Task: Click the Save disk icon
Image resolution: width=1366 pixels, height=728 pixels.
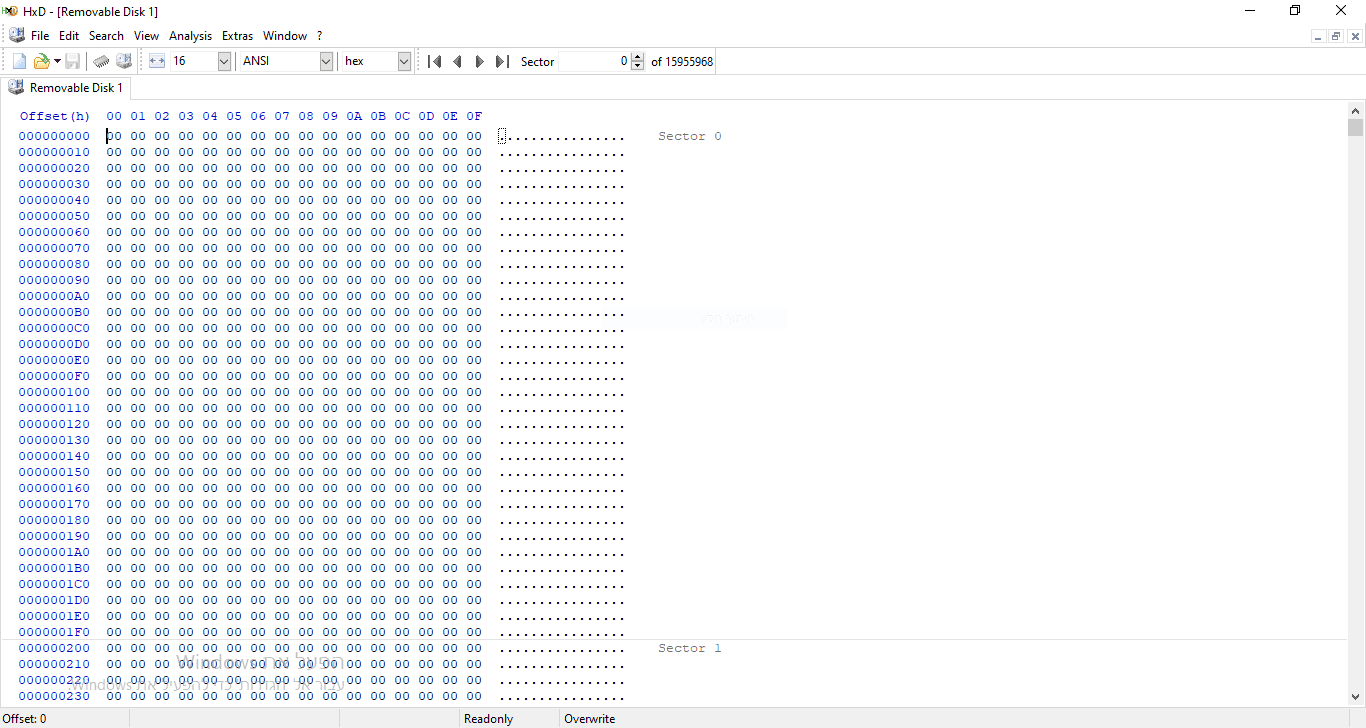Action: click(x=73, y=61)
